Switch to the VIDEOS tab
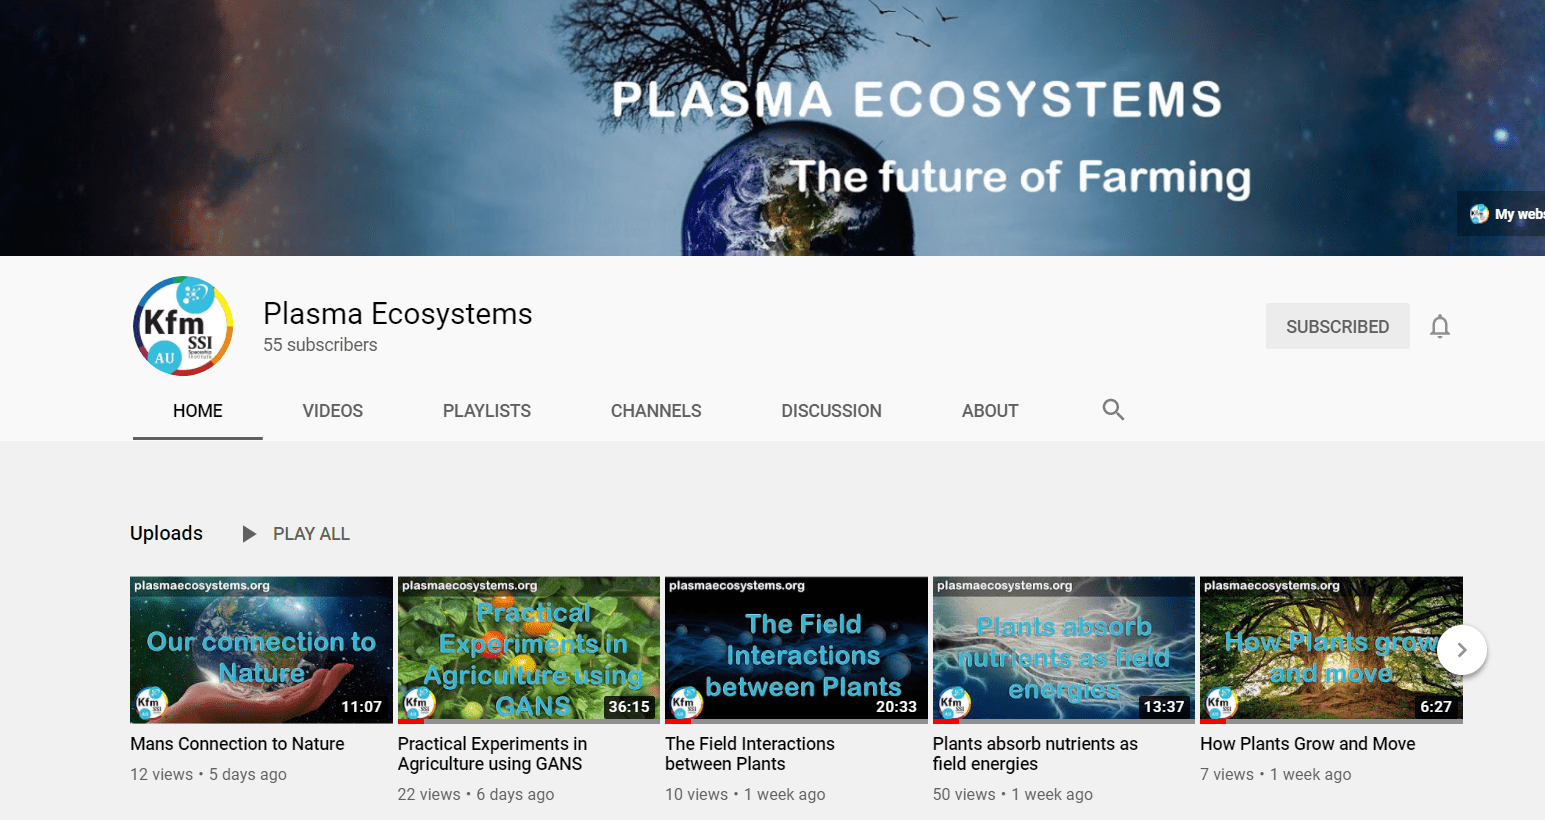 [x=333, y=411]
